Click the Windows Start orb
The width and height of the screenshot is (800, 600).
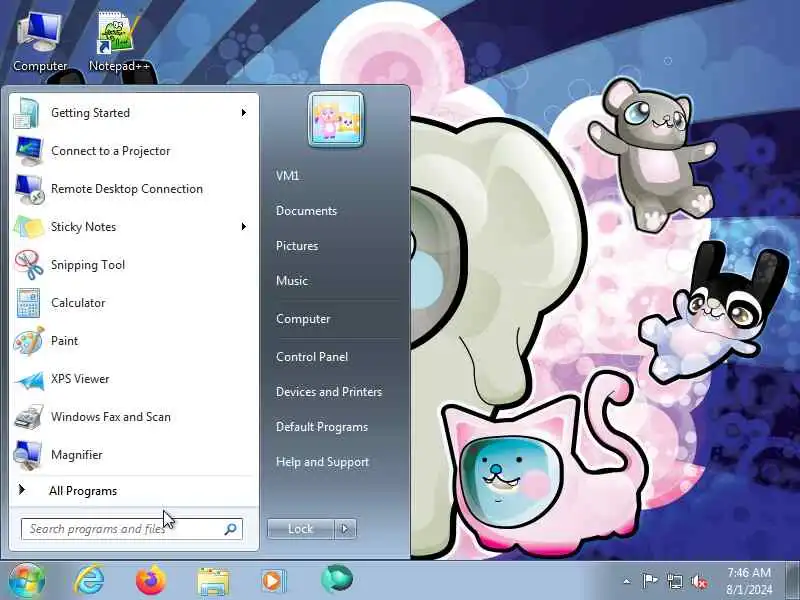[x=27, y=580]
